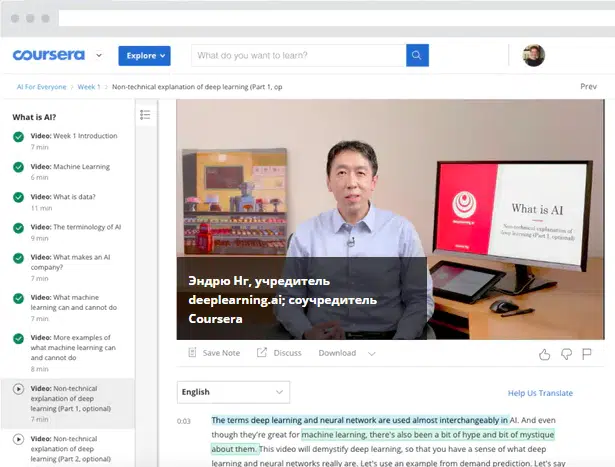Click green checkmark beside 'What machine learning can and cannot do'

(x=18, y=298)
